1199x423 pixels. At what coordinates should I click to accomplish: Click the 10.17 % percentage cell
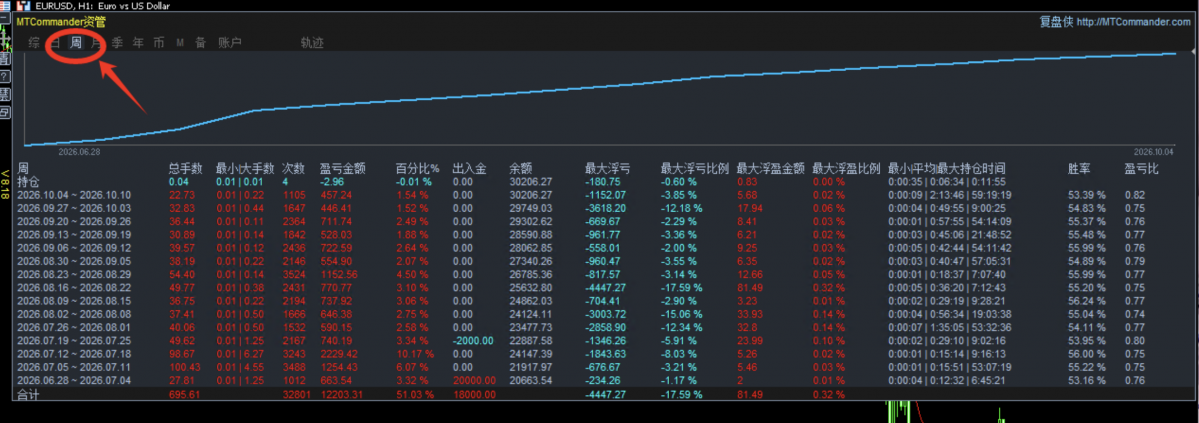[414, 354]
